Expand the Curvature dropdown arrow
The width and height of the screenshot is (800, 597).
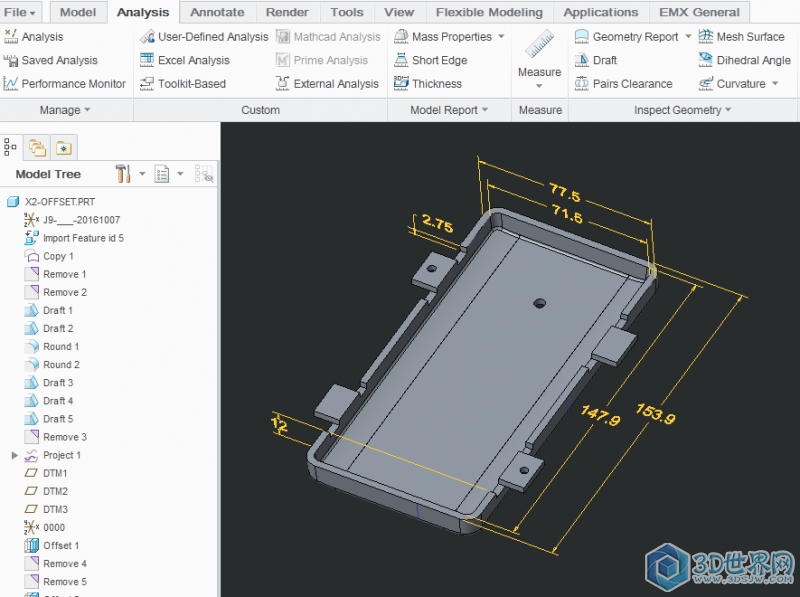pos(775,83)
